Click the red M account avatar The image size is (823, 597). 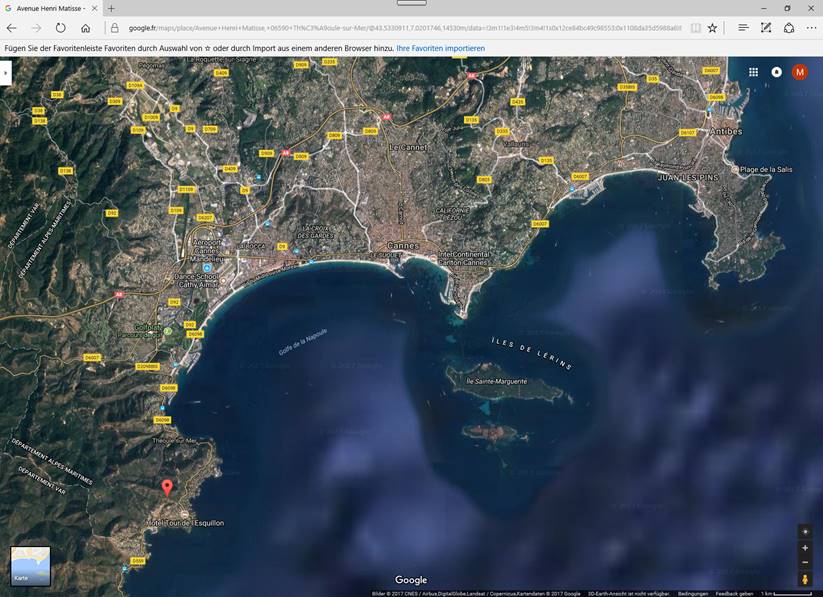[x=800, y=72]
